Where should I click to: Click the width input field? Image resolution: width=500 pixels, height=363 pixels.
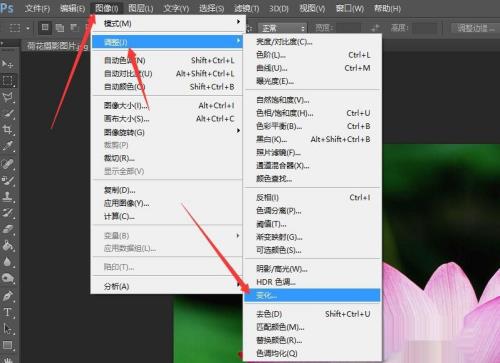pyautogui.click(x=347, y=28)
